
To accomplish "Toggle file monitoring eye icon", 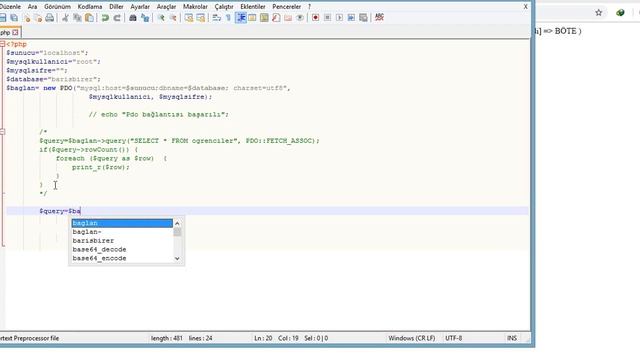I will point(300,18).
